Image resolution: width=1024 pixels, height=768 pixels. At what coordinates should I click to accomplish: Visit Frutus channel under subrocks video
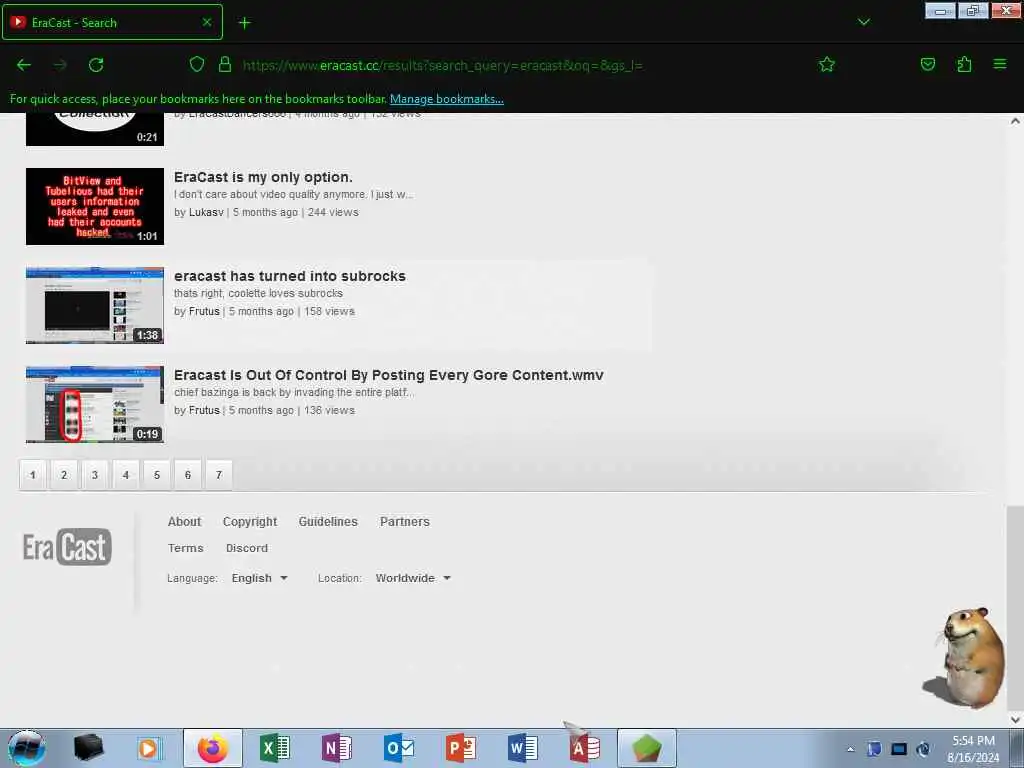[204, 312]
